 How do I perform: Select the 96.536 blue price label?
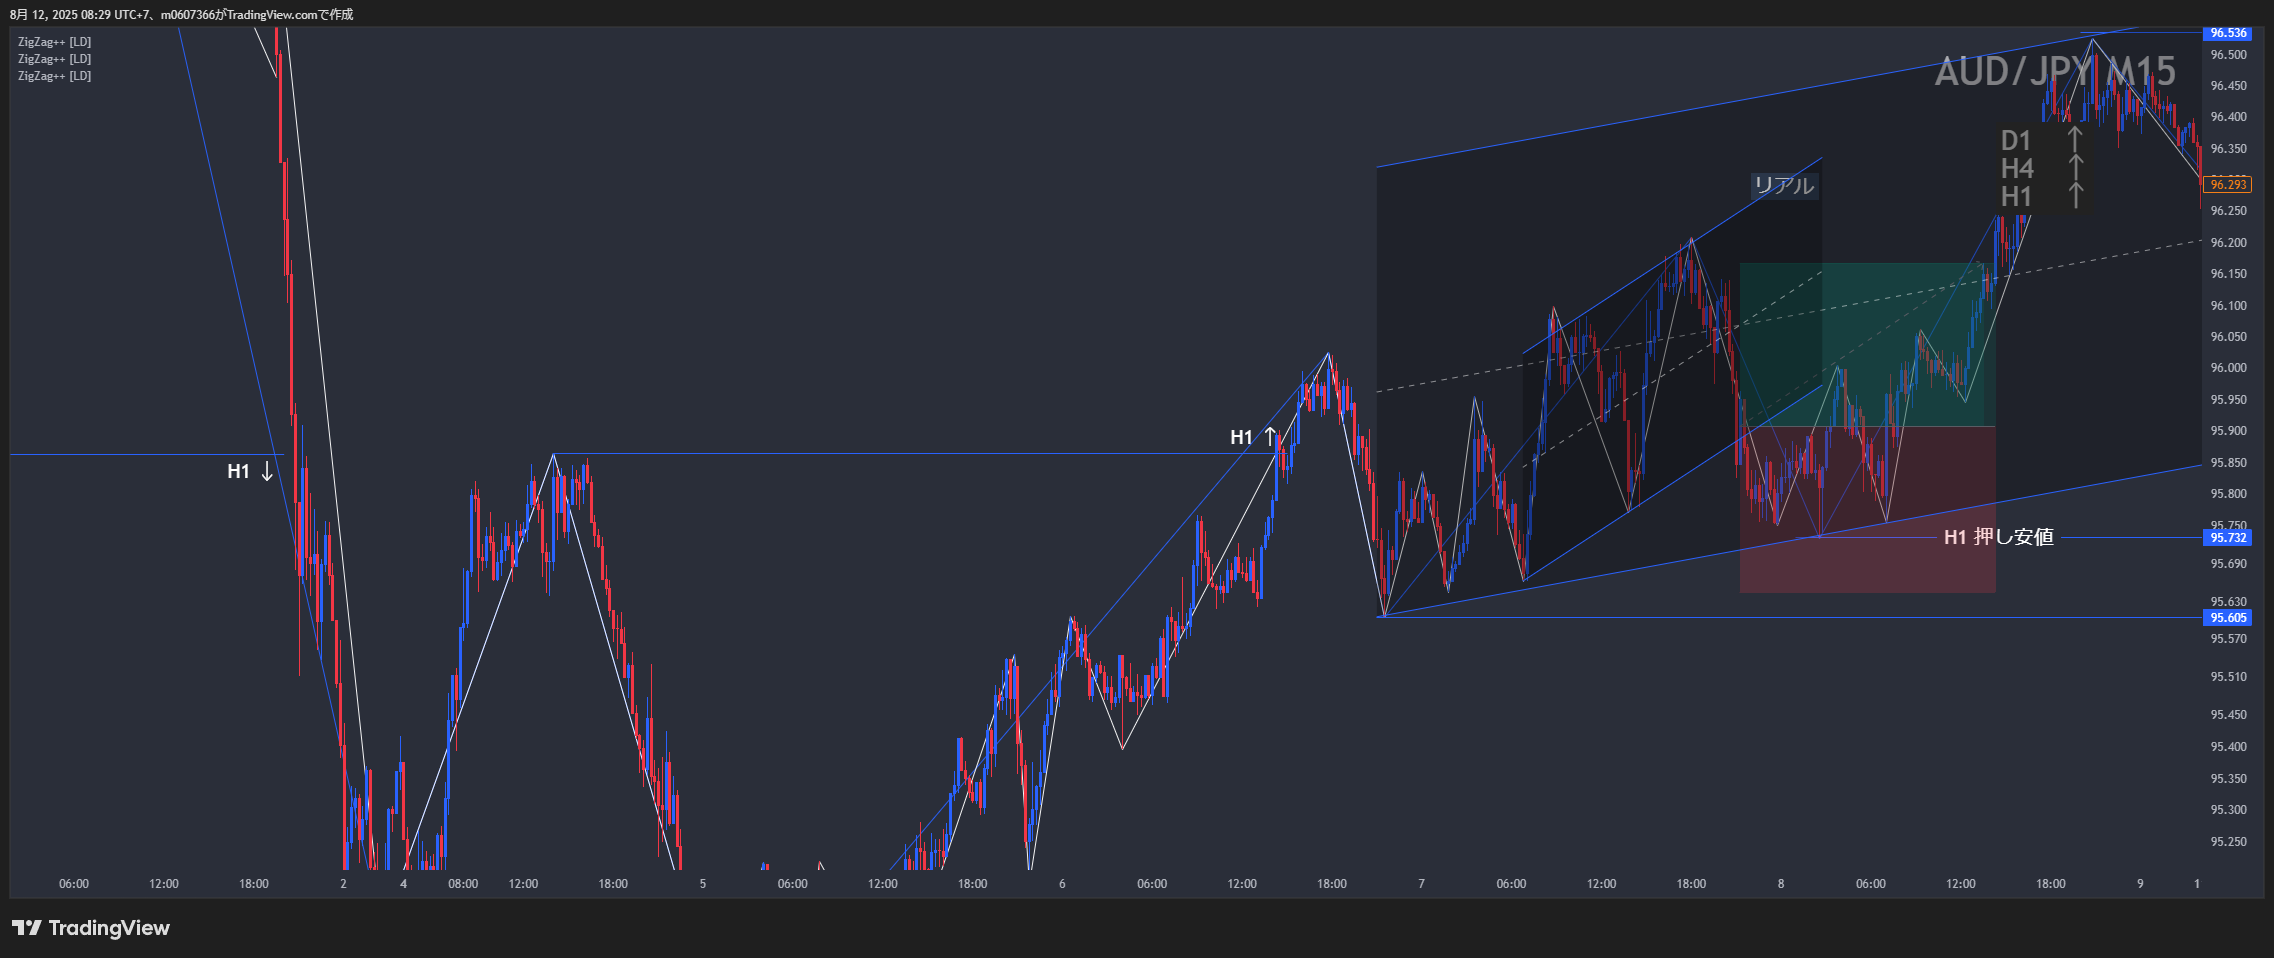[x=2228, y=33]
